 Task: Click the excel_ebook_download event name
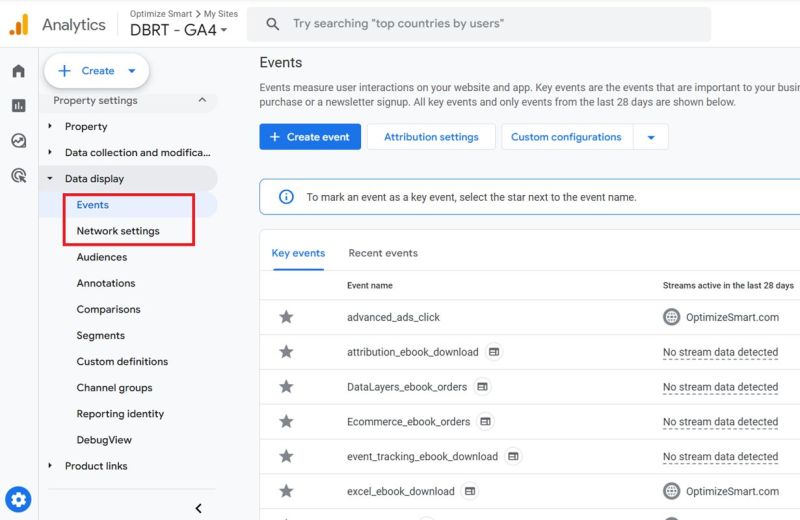point(401,491)
